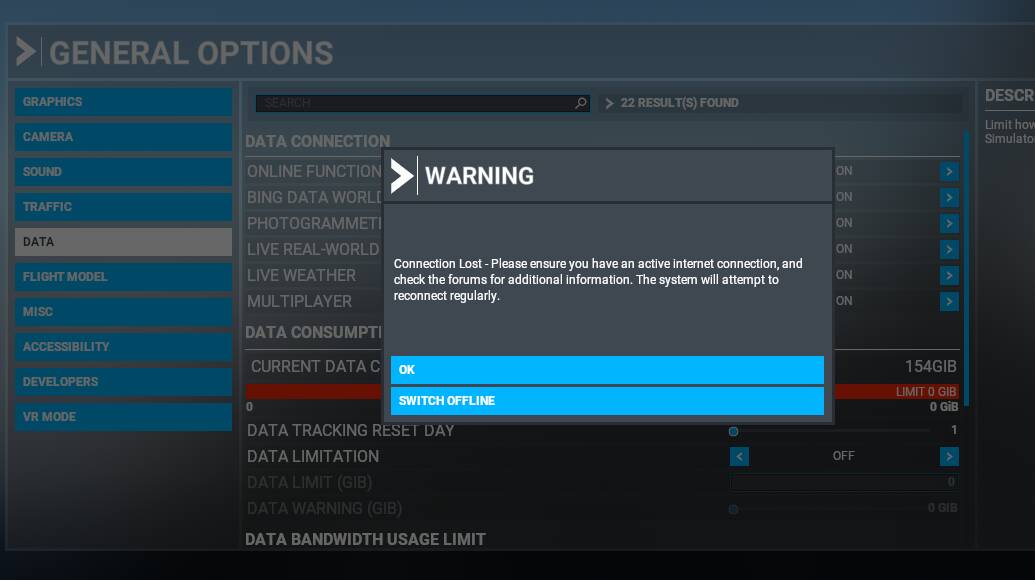Viewport: 1035px width, 580px height.
Task: Open the VR Mode tab
Action: click(x=123, y=416)
